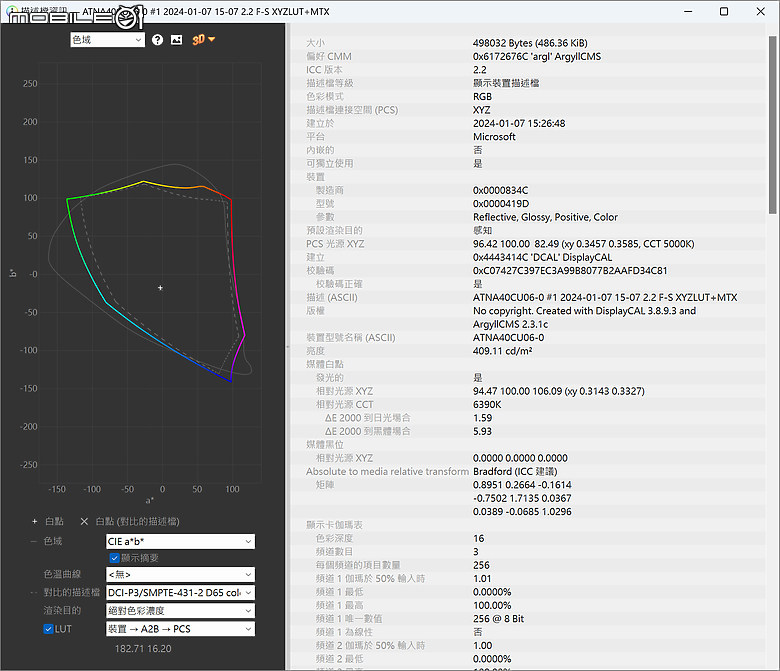
Task: Click the ΔE 2000 blackbody value 5.93
Action: [x=482, y=431]
